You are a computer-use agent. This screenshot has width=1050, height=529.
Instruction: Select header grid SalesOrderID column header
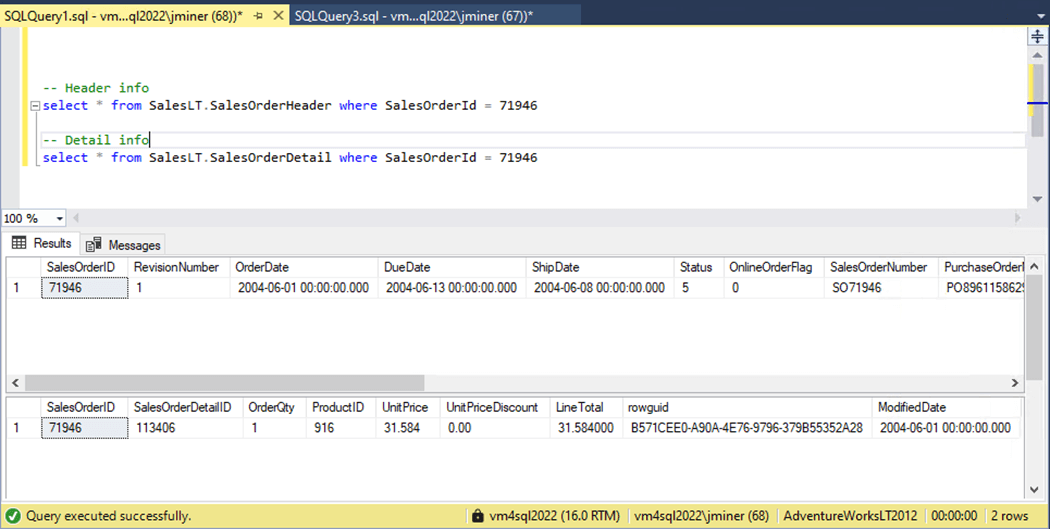tap(84, 267)
